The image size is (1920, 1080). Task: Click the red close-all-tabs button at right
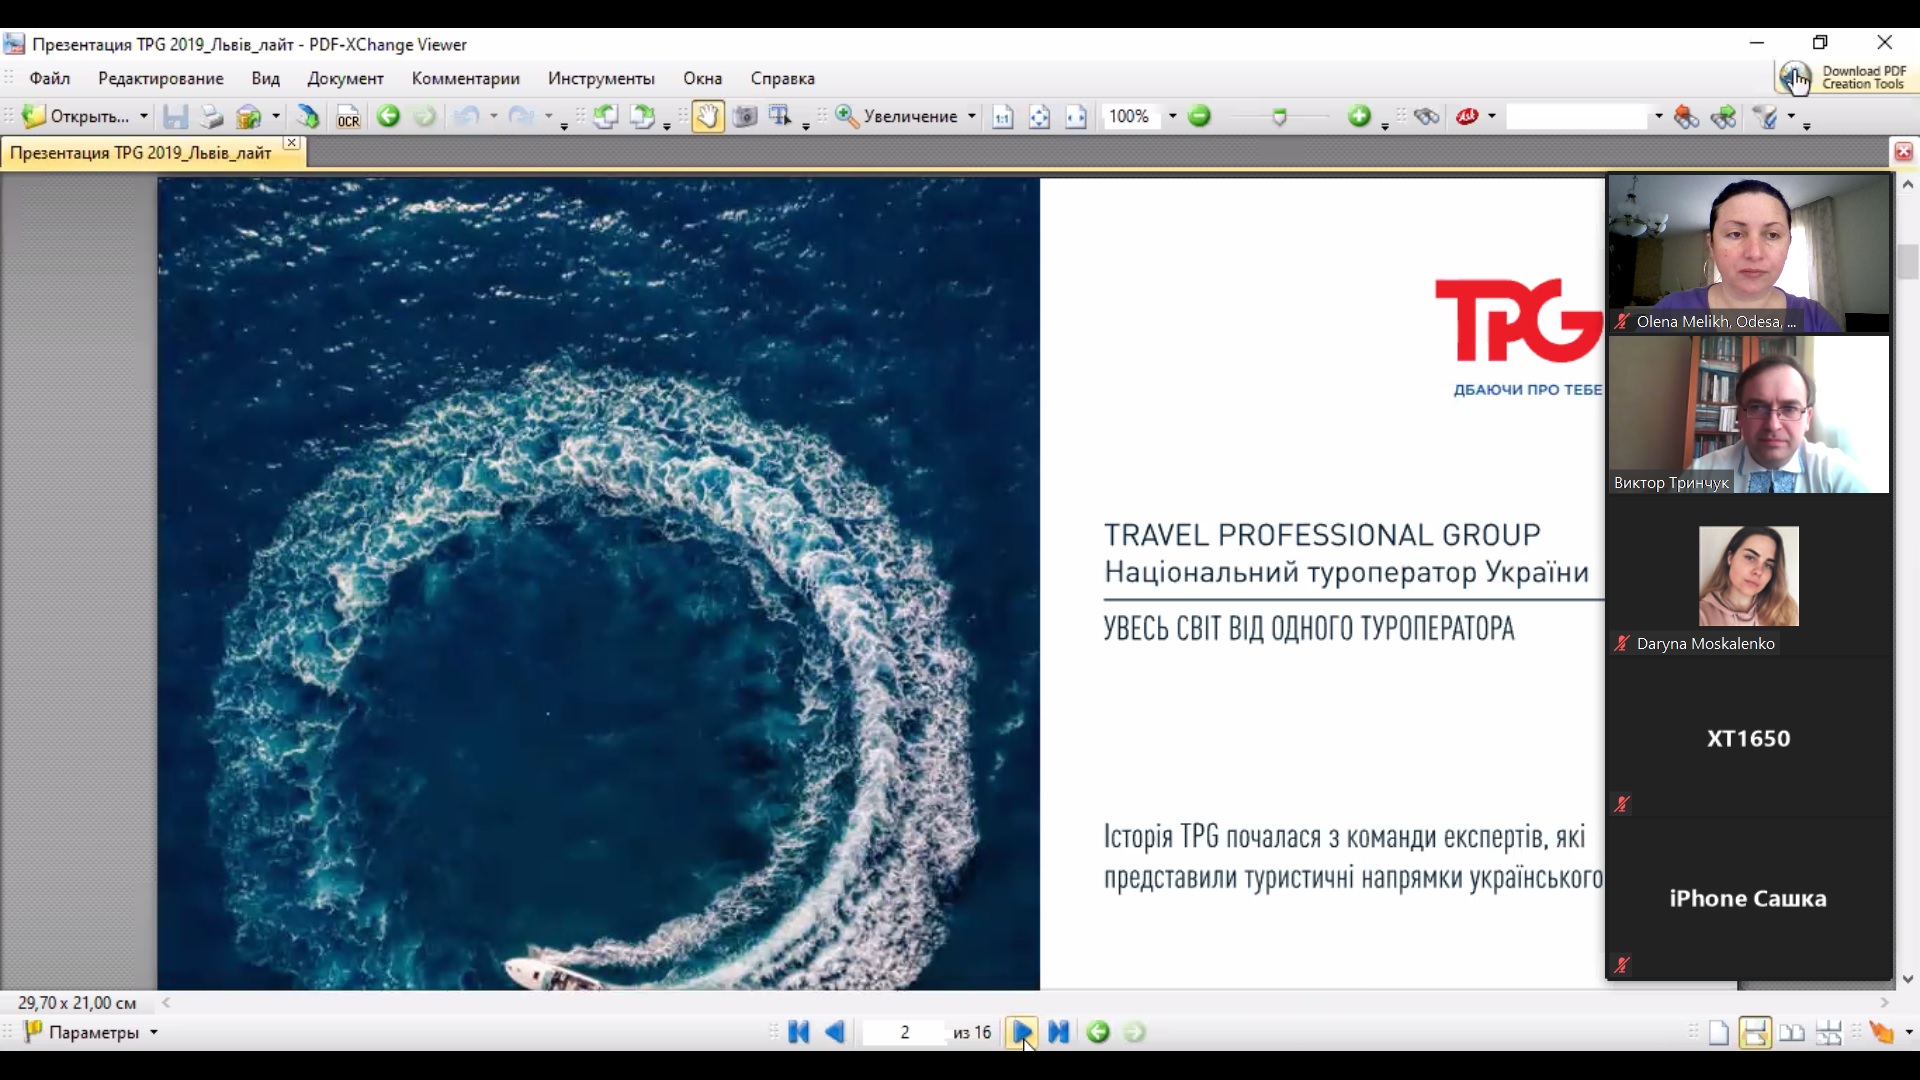tap(1903, 152)
